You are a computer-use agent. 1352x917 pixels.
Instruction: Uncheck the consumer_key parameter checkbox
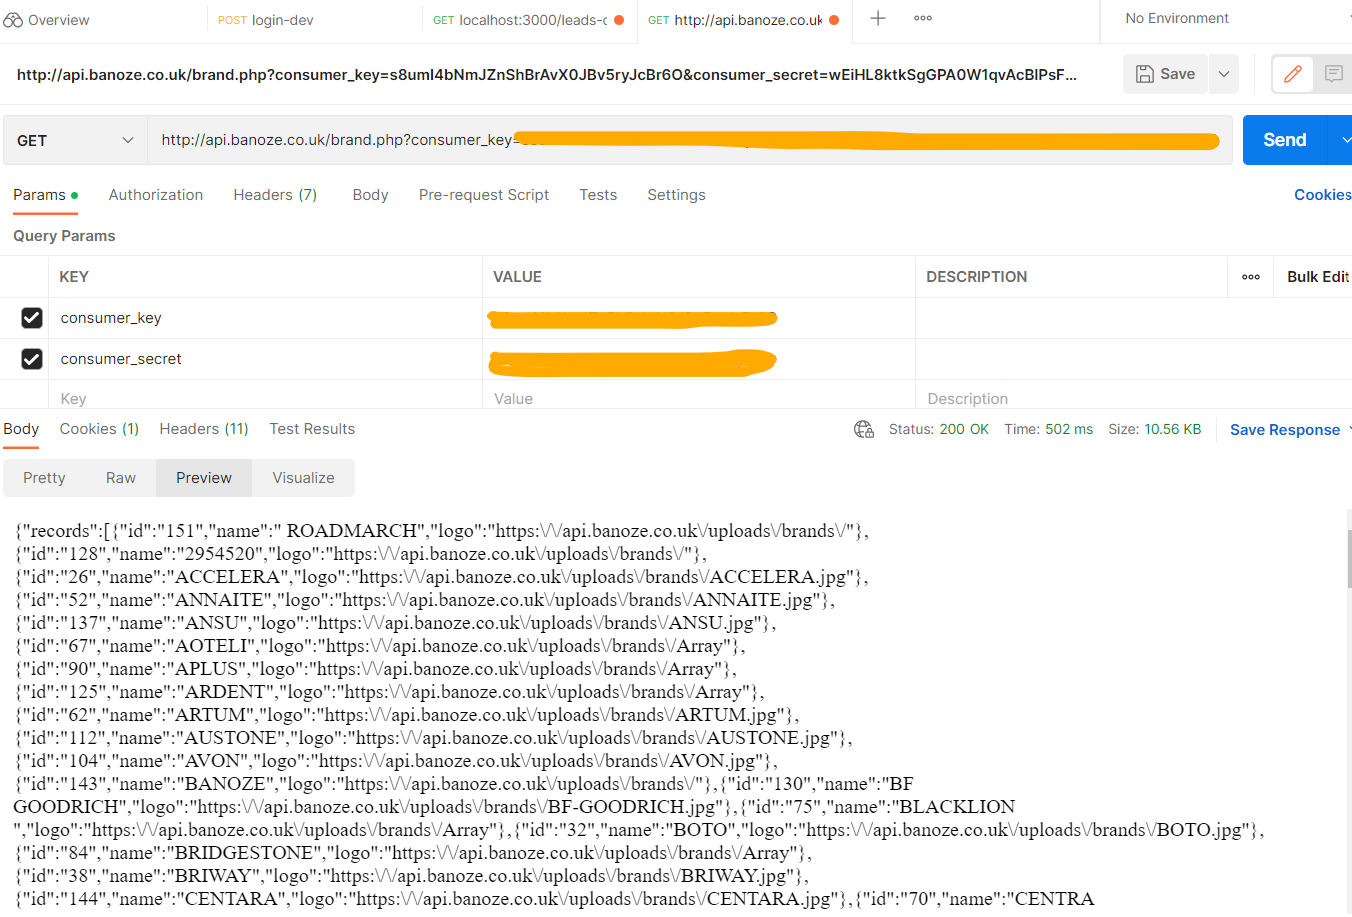click(x=32, y=318)
